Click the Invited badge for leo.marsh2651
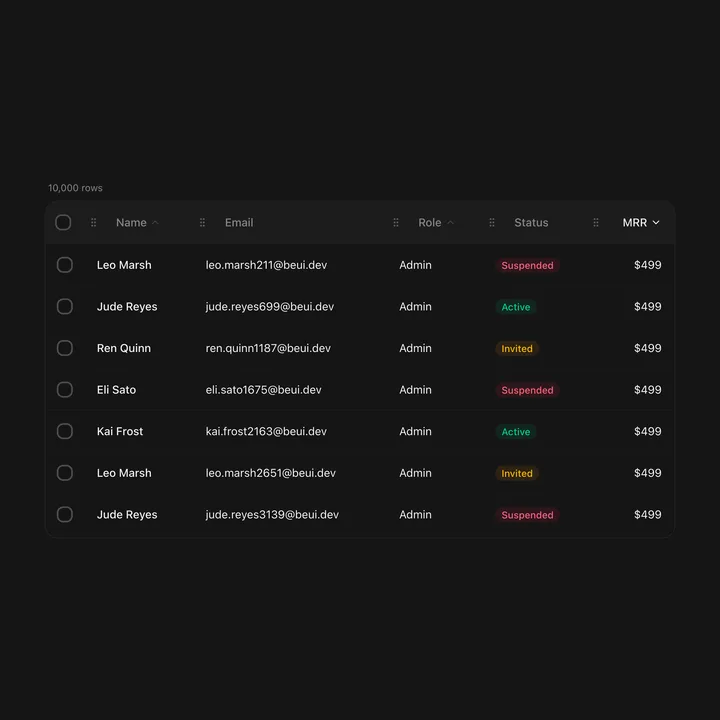720x720 pixels. [517, 473]
